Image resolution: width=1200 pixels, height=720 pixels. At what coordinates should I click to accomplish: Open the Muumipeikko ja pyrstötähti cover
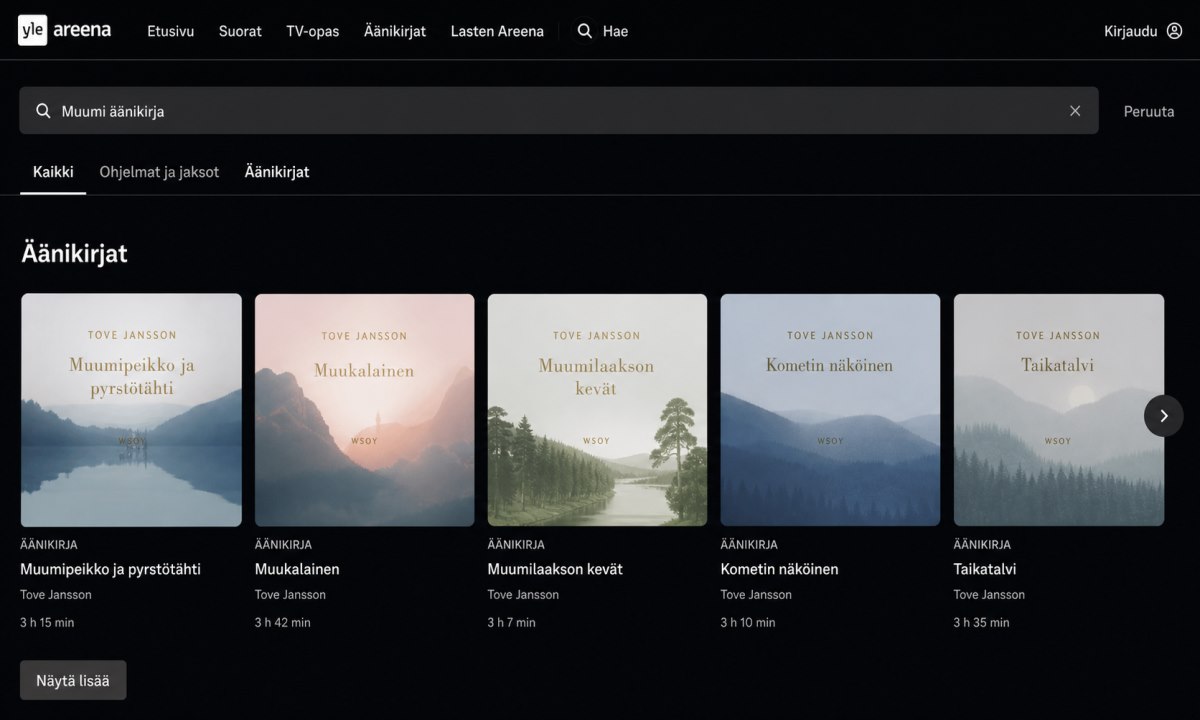point(131,410)
